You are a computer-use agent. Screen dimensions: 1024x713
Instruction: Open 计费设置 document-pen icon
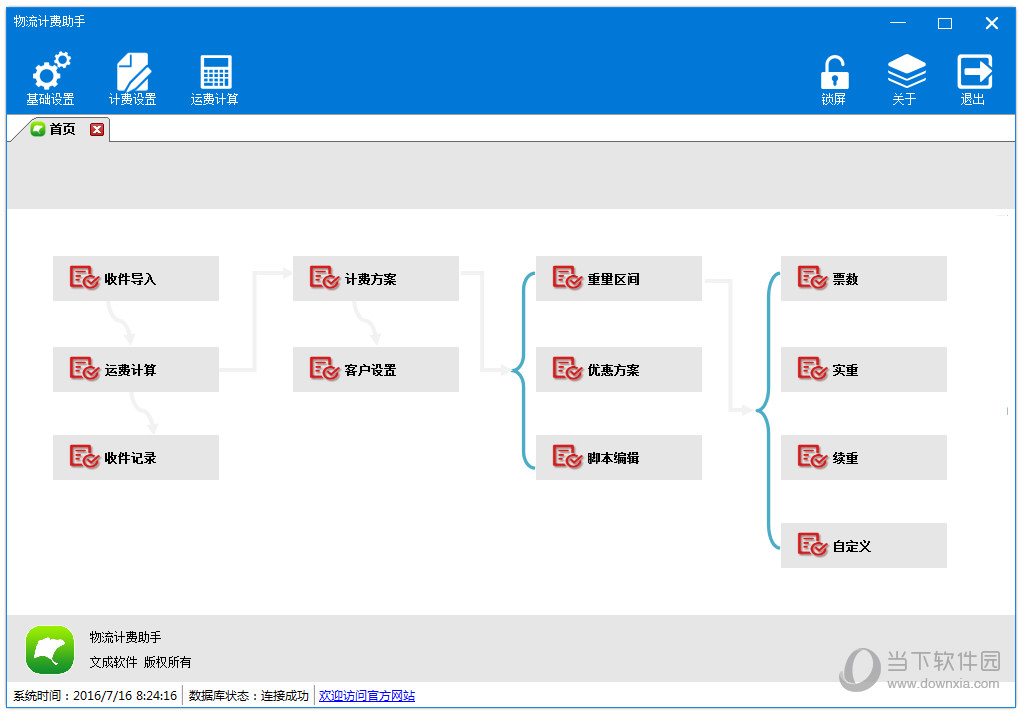point(133,71)
